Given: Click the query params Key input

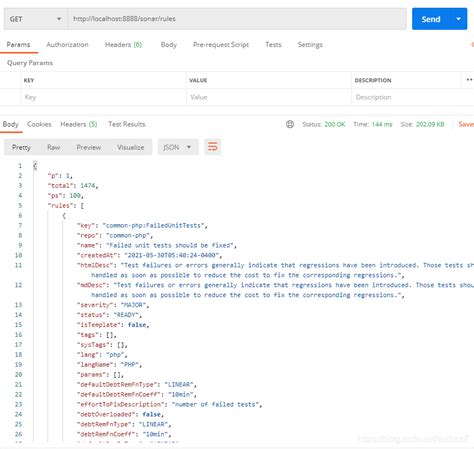Looking at the screenshot, I should tap(103, 97).
